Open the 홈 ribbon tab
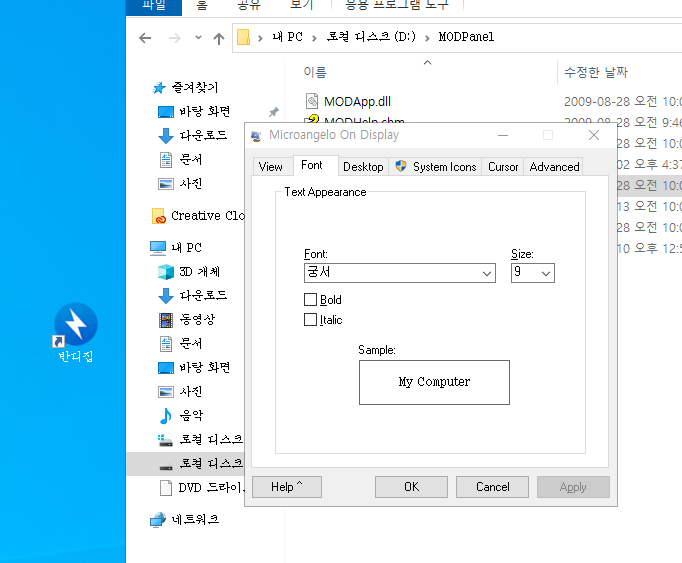Image resolution: width=682 pixels, height=563 pixels. (202, 5)
